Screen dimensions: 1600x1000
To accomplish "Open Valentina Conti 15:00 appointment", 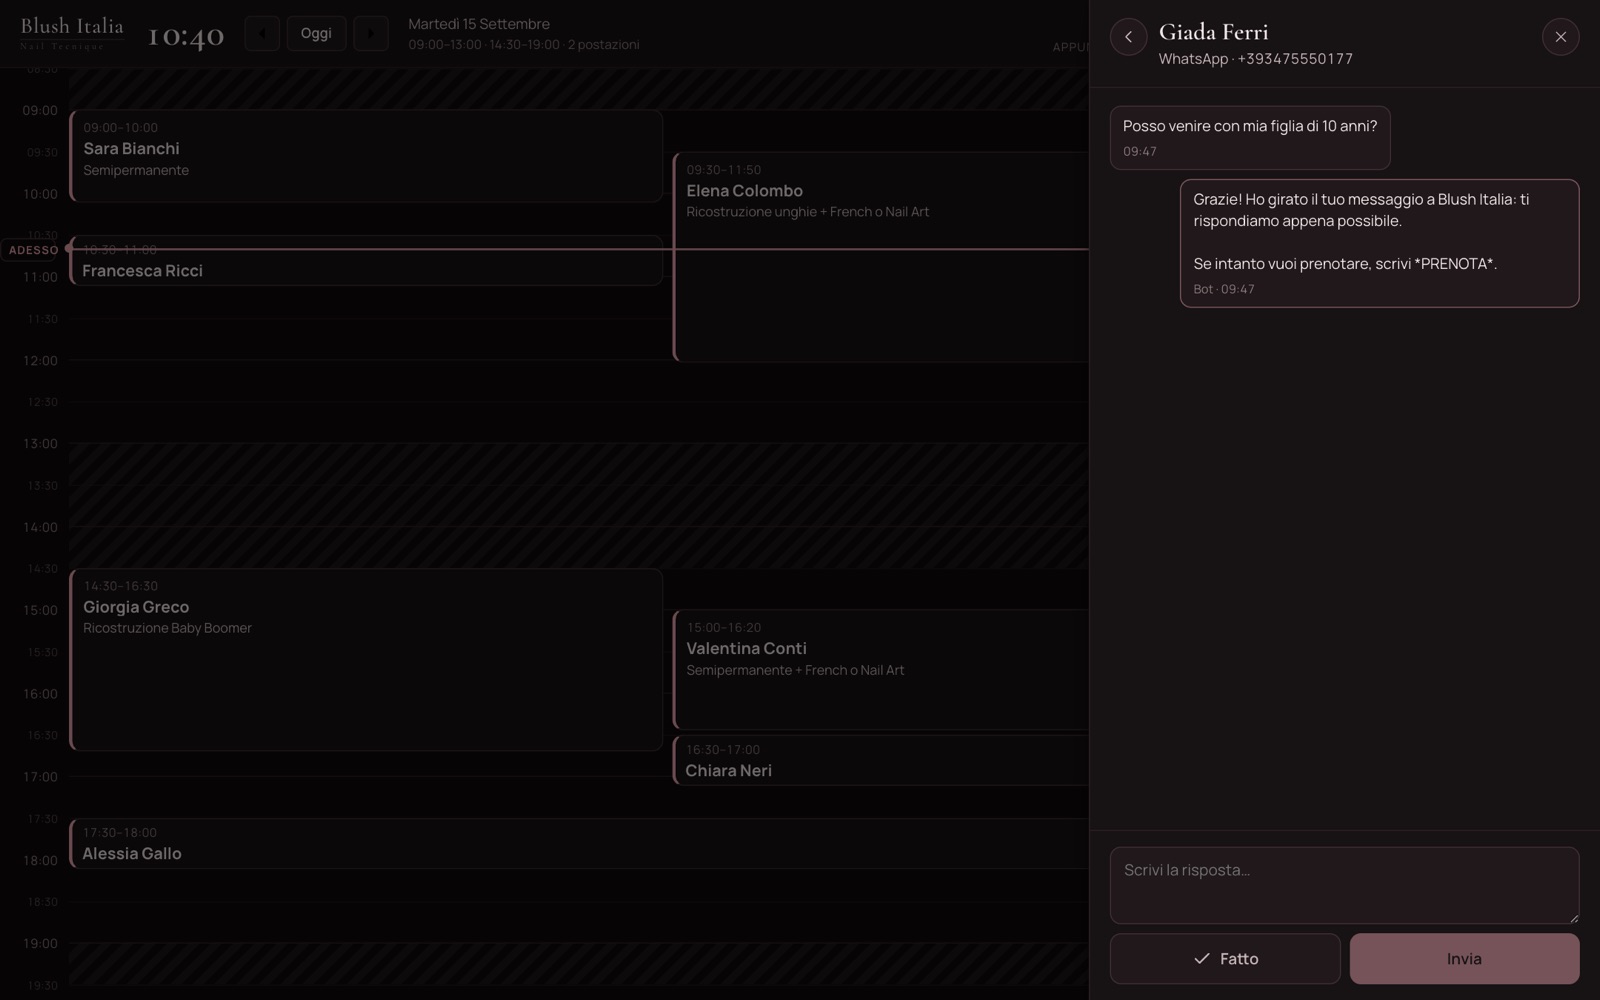I will pyautogui.click(x=881, y=670).
